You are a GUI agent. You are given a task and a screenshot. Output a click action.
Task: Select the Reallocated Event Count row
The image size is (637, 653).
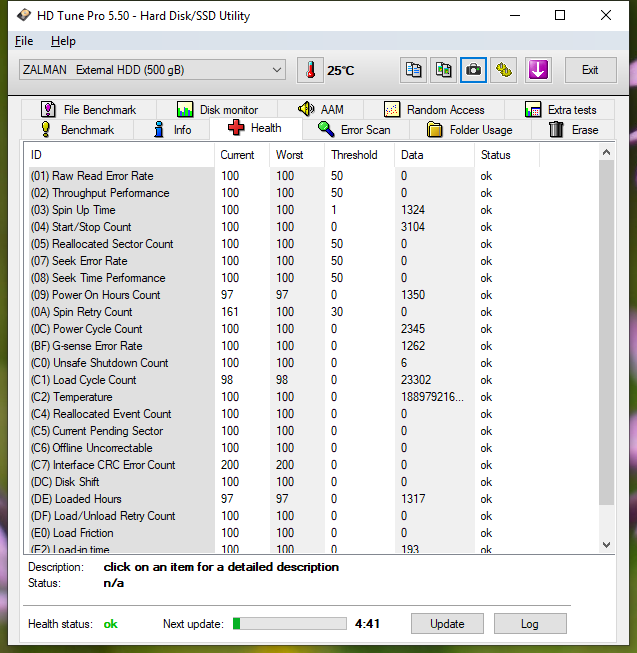point(283,414)
